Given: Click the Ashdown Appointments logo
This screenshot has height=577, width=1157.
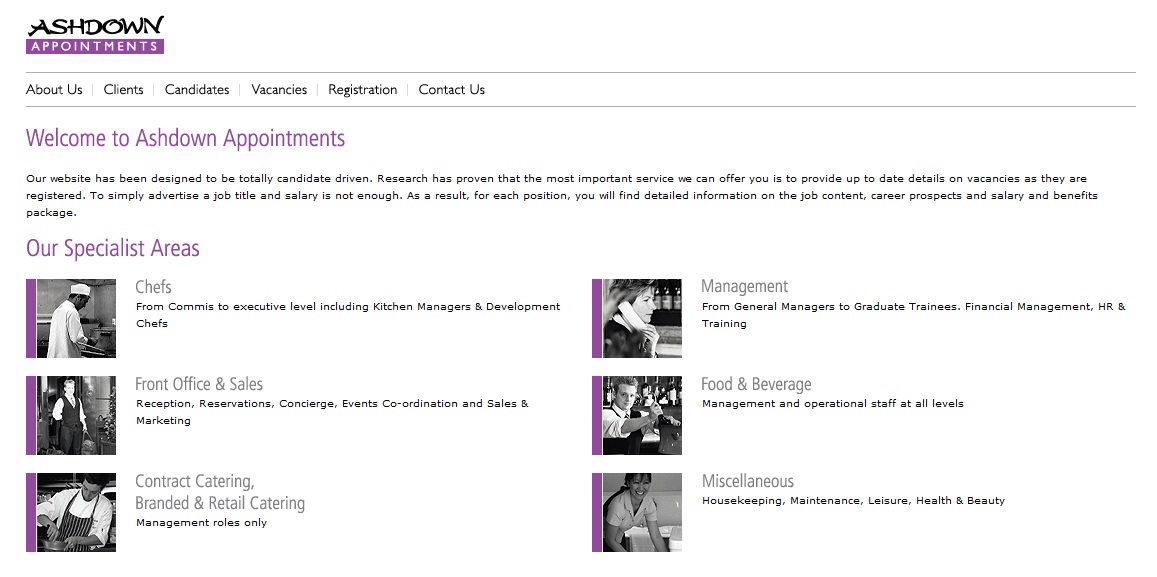Looking at the screenshot, I should [x=95, y=34].
